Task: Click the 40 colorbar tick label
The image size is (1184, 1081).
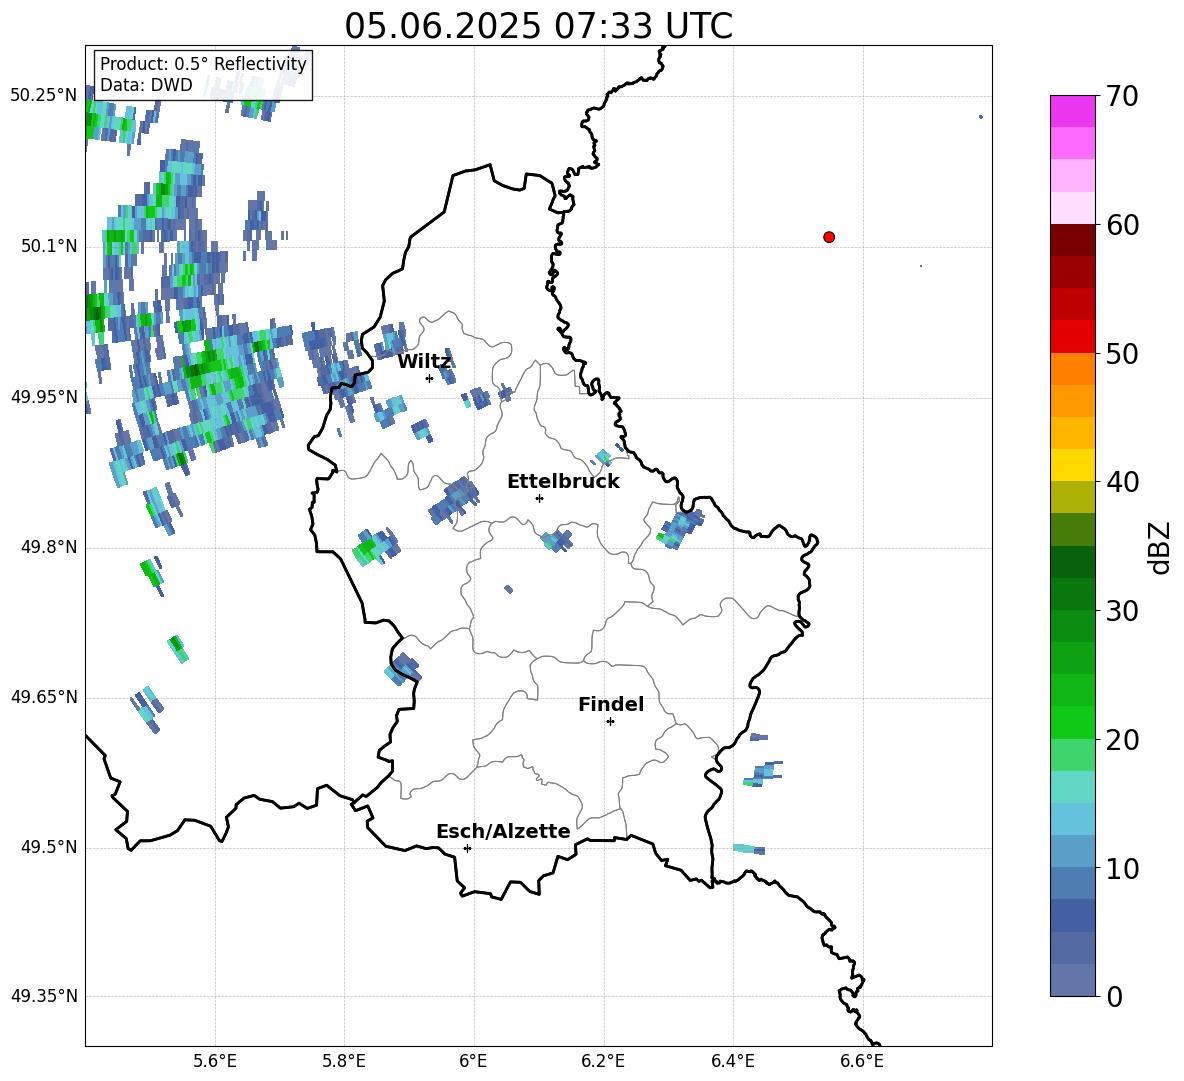Action: [1122, 482]
